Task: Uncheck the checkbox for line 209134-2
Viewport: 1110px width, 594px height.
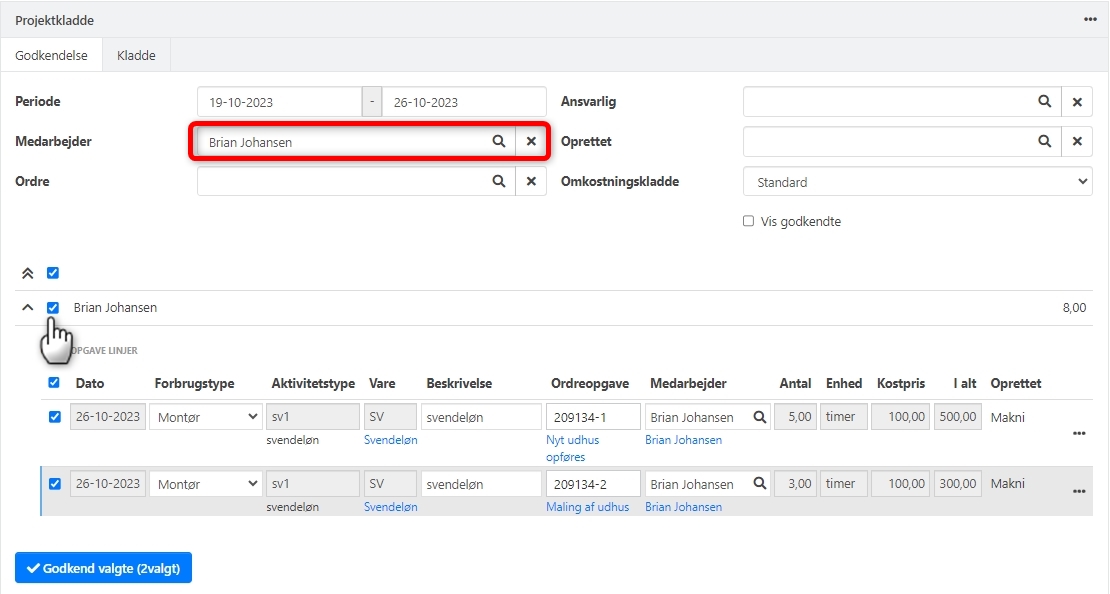Action: coord(55,484)
